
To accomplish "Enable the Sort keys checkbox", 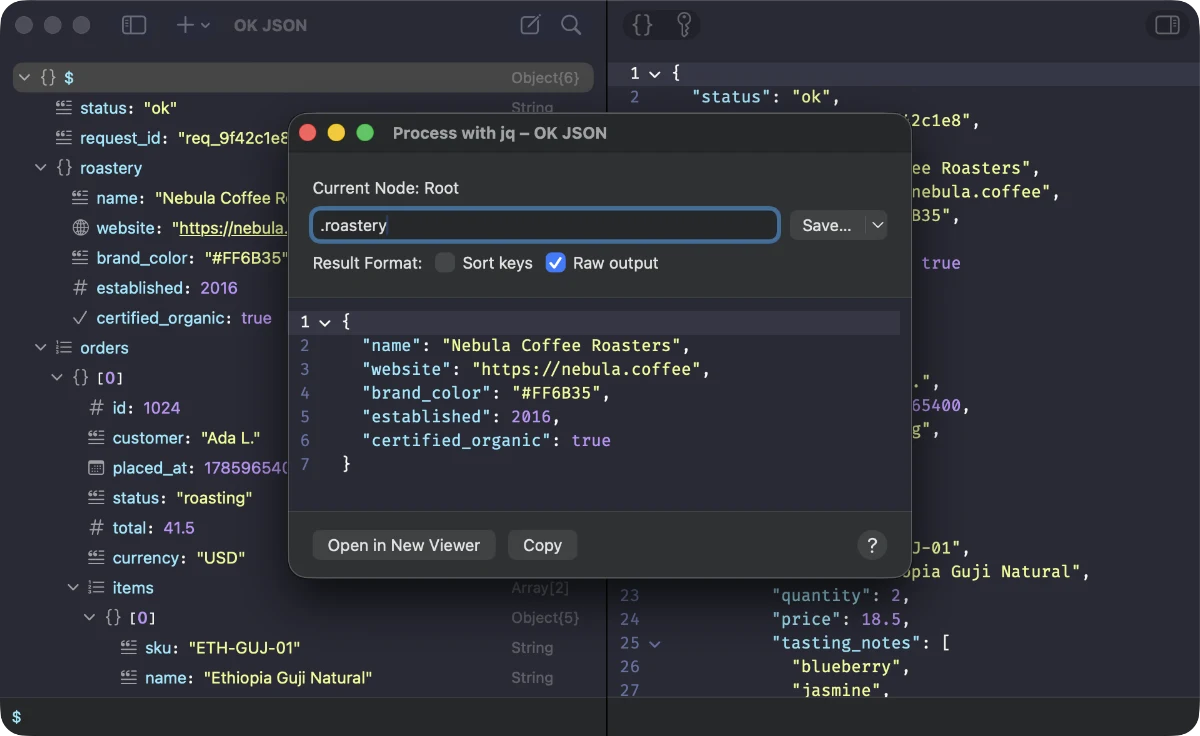I will pyautogui.click(x=445, y=263).
